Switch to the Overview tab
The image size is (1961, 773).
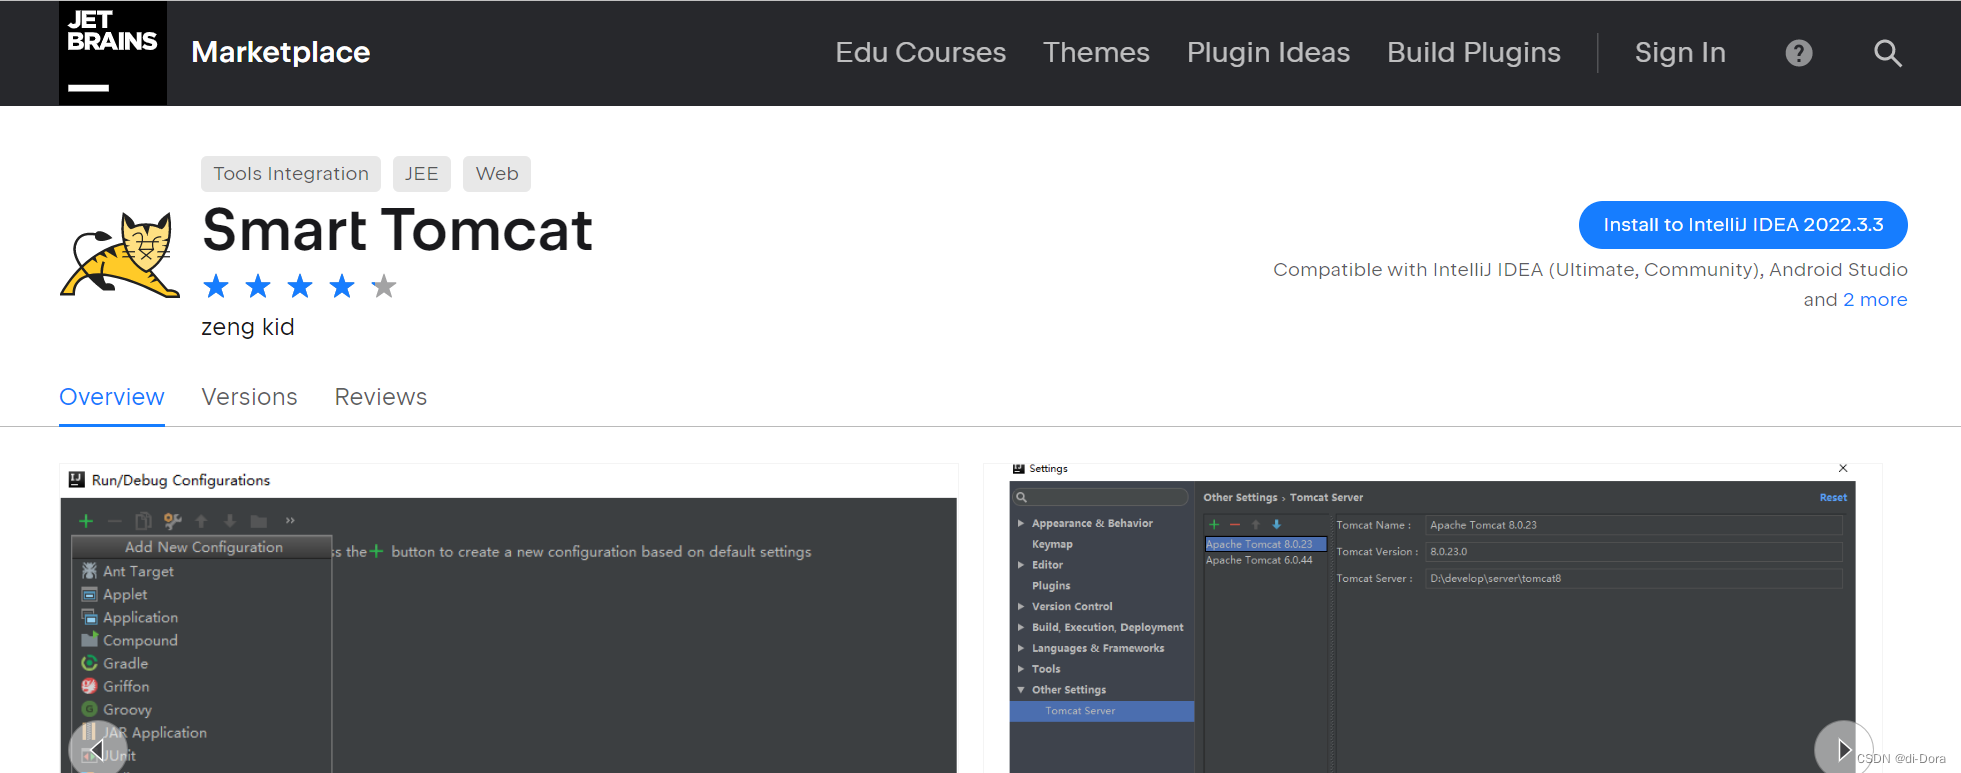(x=112, y=397)
